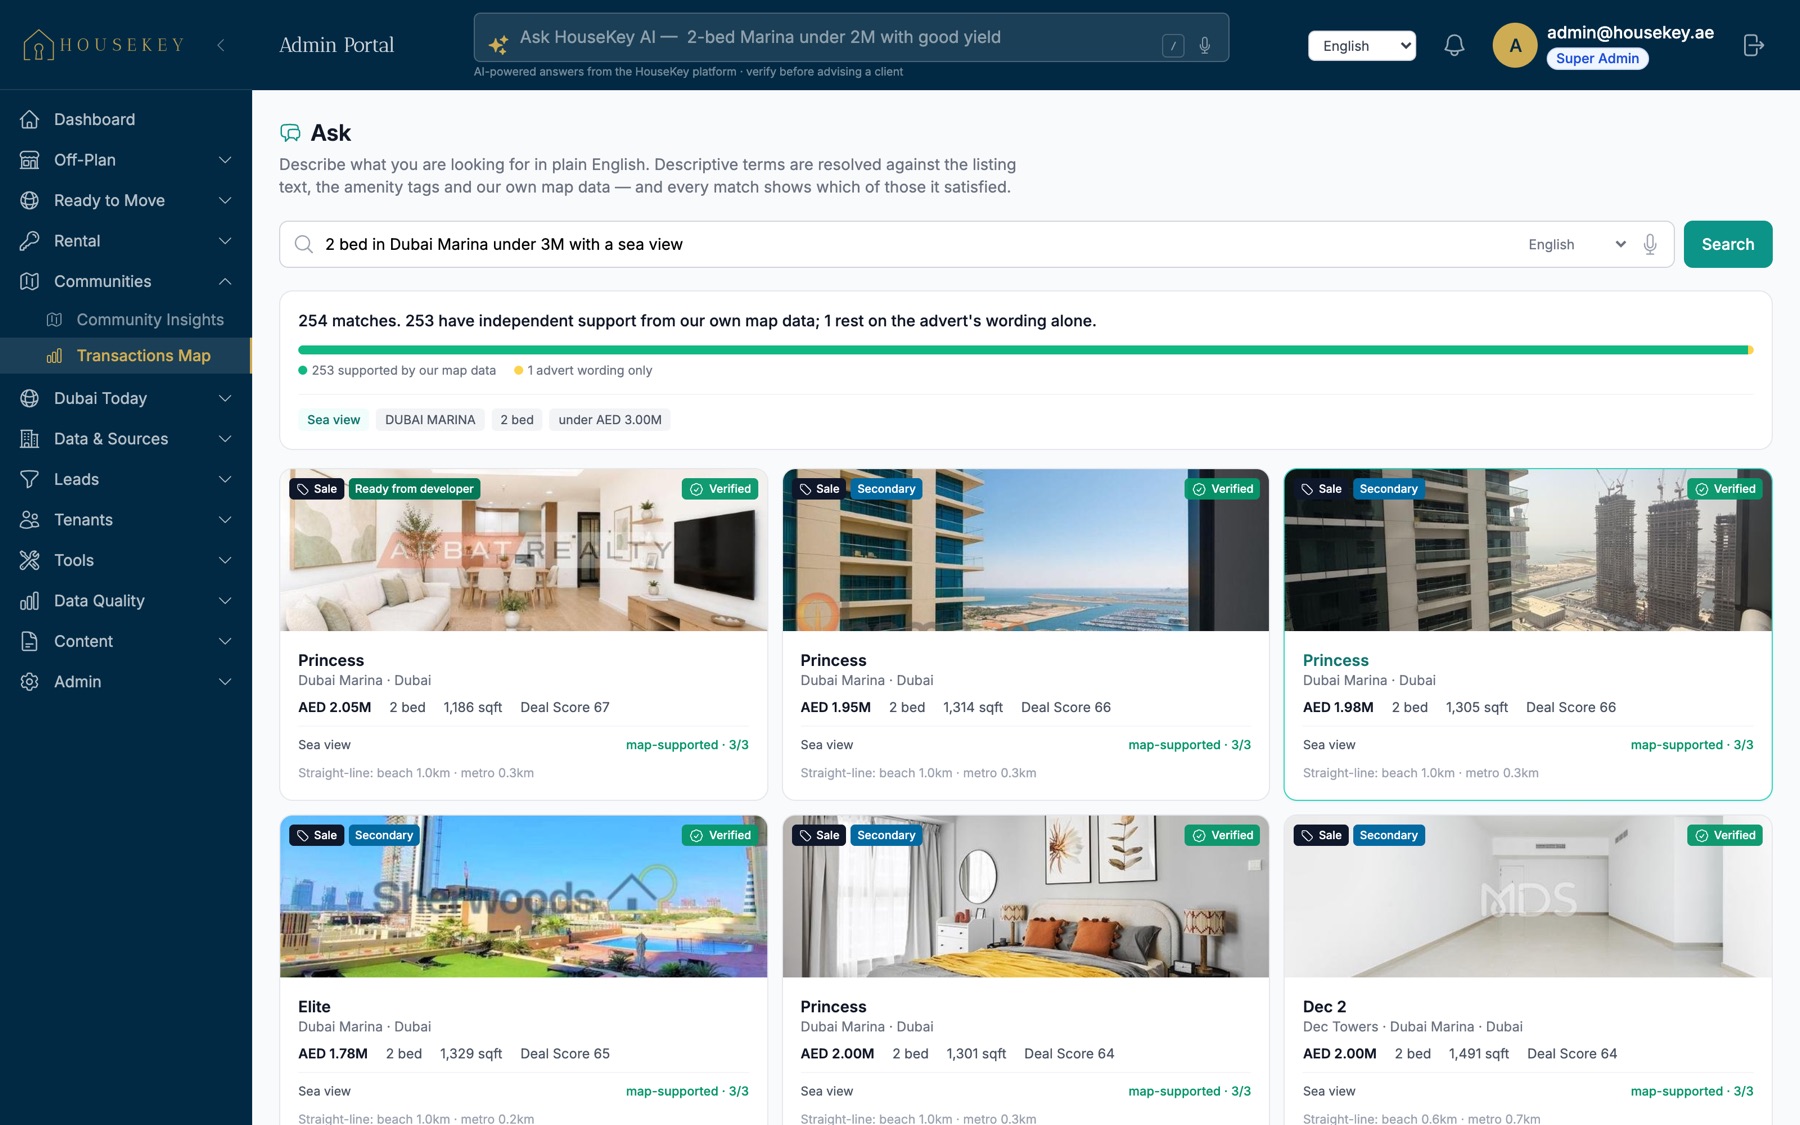Click the under AED 3.00M chip
Image resolution: width=1800 pixels, height=1125 pixels.
[610, 420]
